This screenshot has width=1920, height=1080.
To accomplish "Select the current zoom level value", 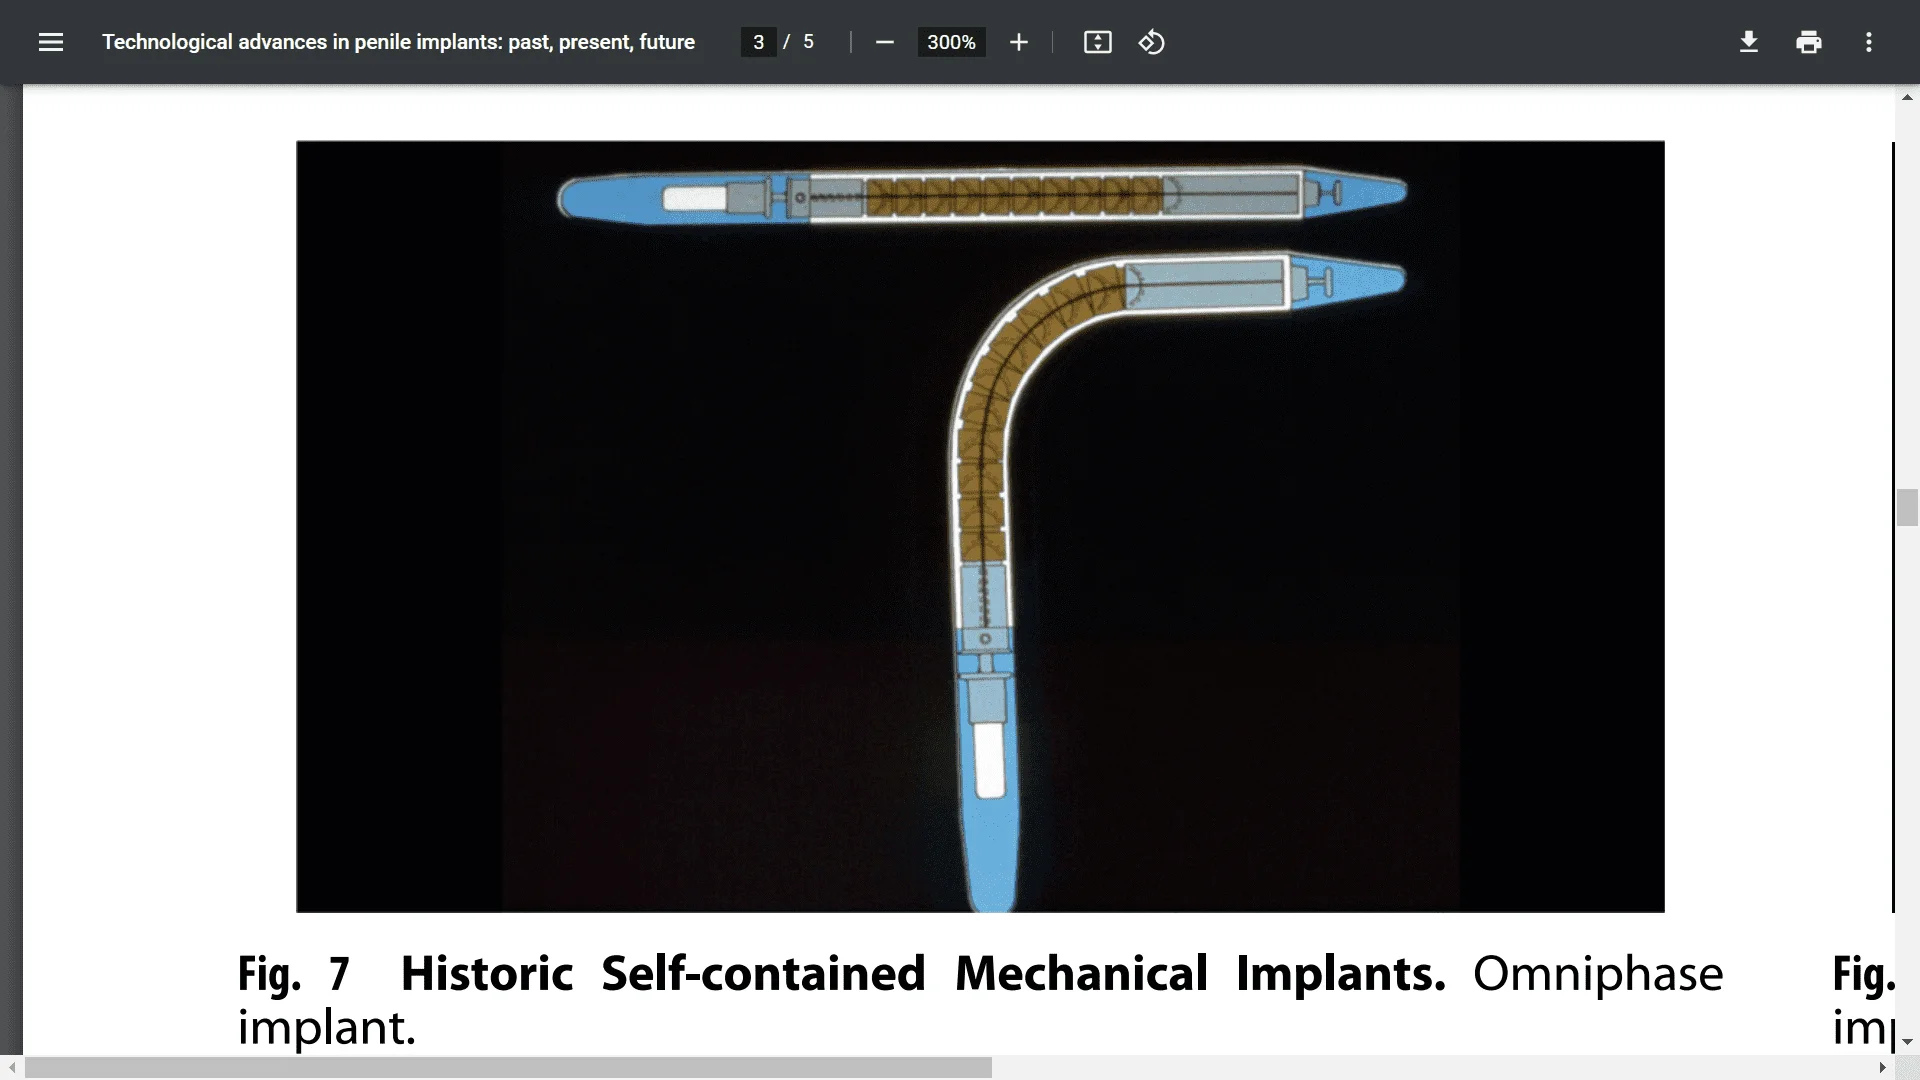I will click(x=950, y=42).
